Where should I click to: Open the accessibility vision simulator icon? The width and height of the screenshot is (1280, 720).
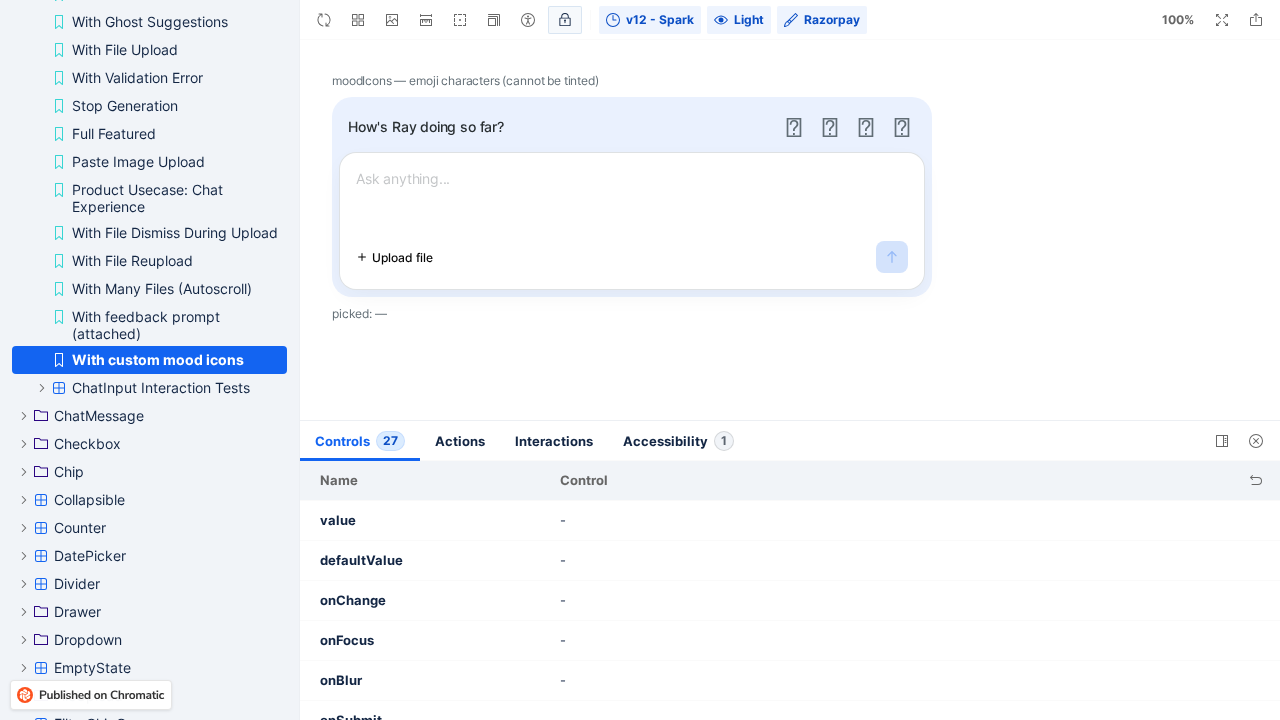pyautogui.click(x=528, y=20)
